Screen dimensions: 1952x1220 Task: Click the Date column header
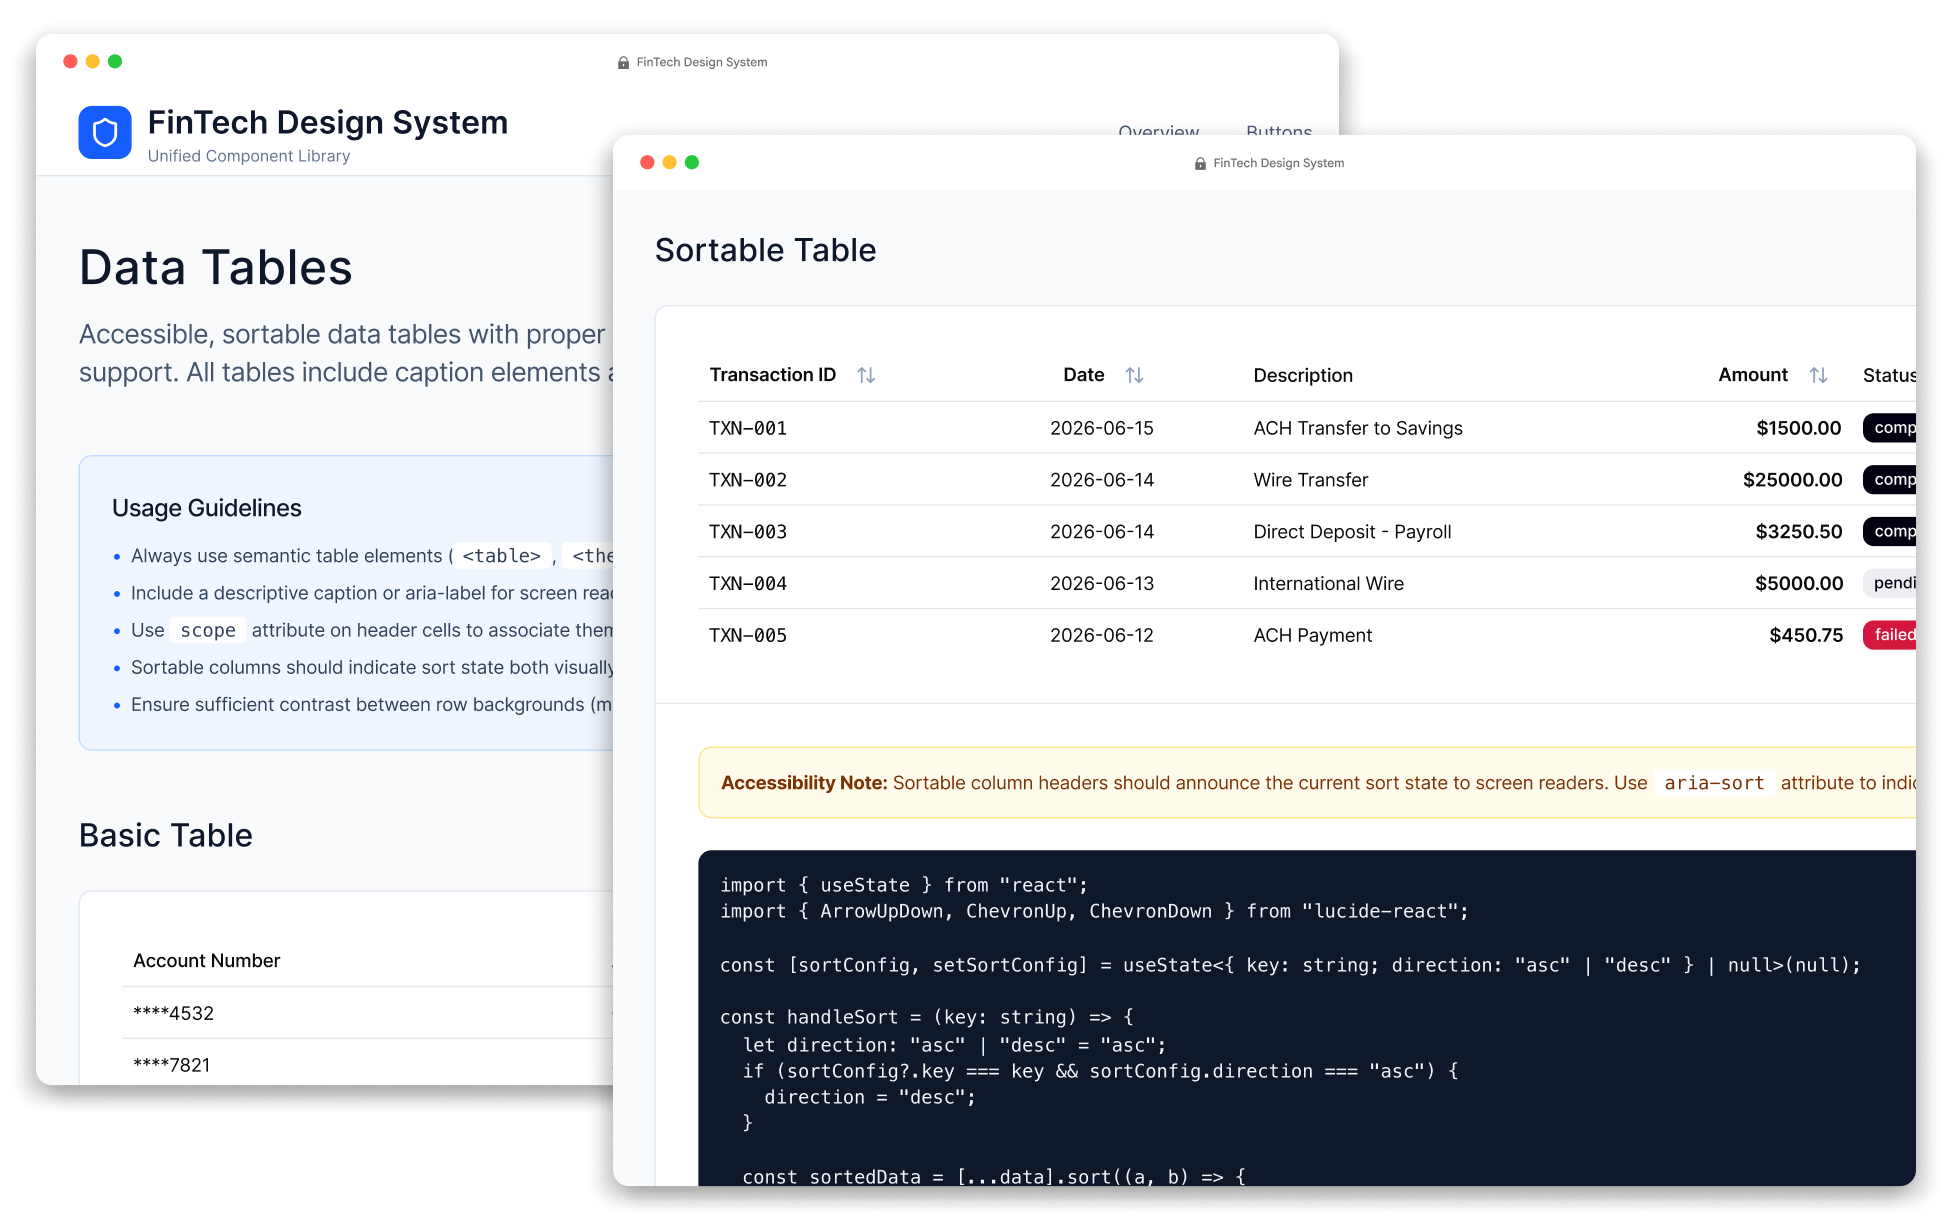(x=1084, y=375)
